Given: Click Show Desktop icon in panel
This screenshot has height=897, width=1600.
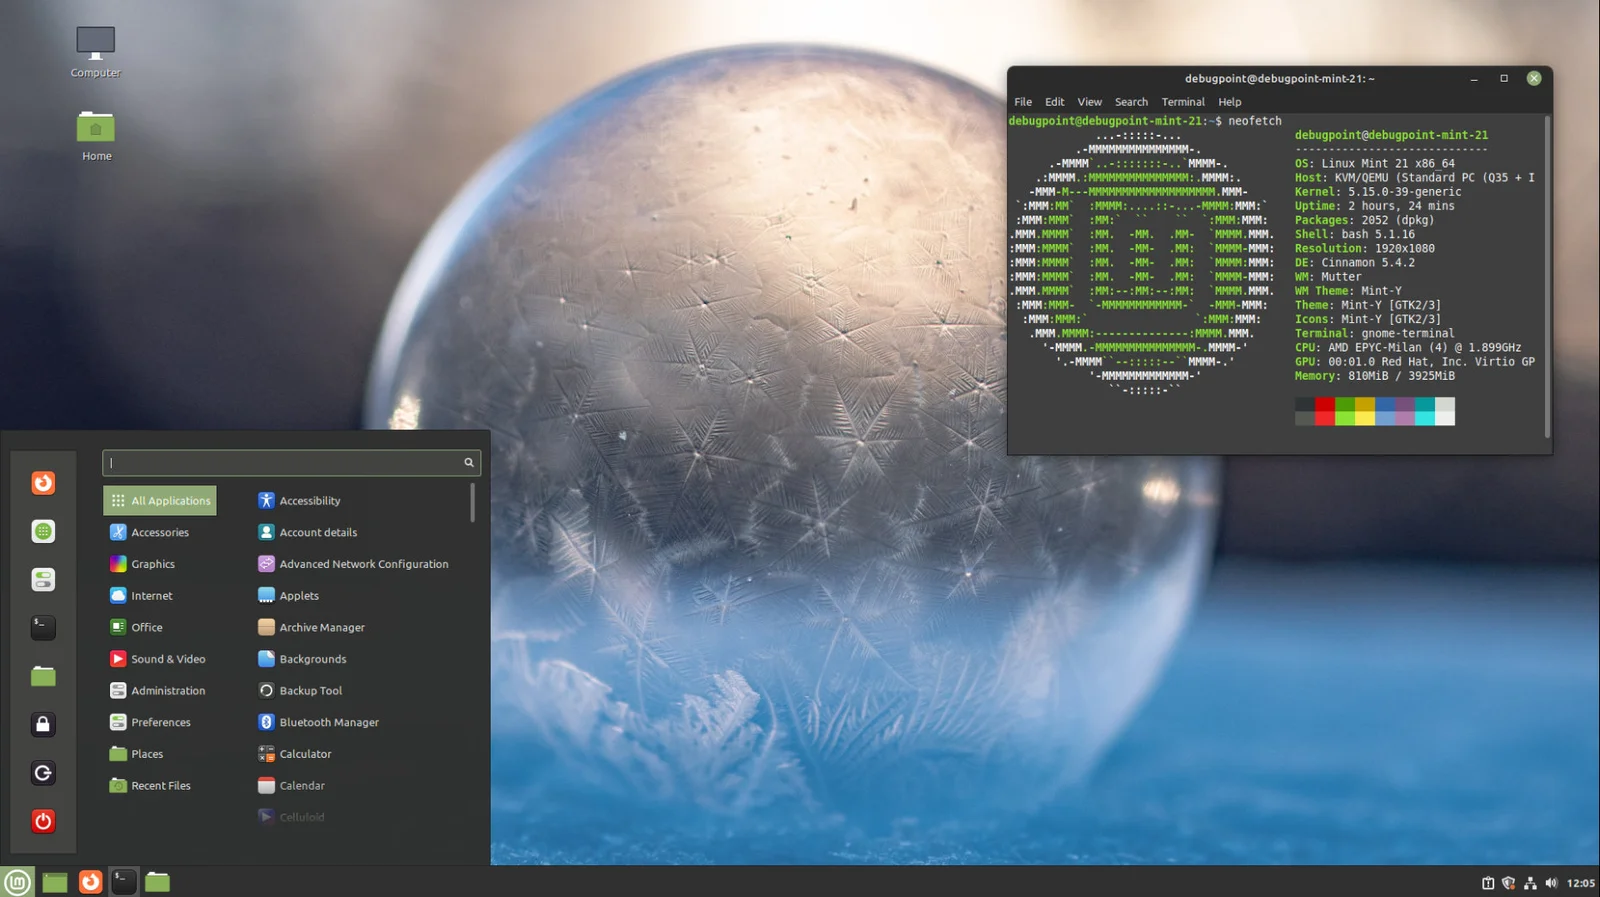Looking at the screenshot, I should [x=55, y=882].
